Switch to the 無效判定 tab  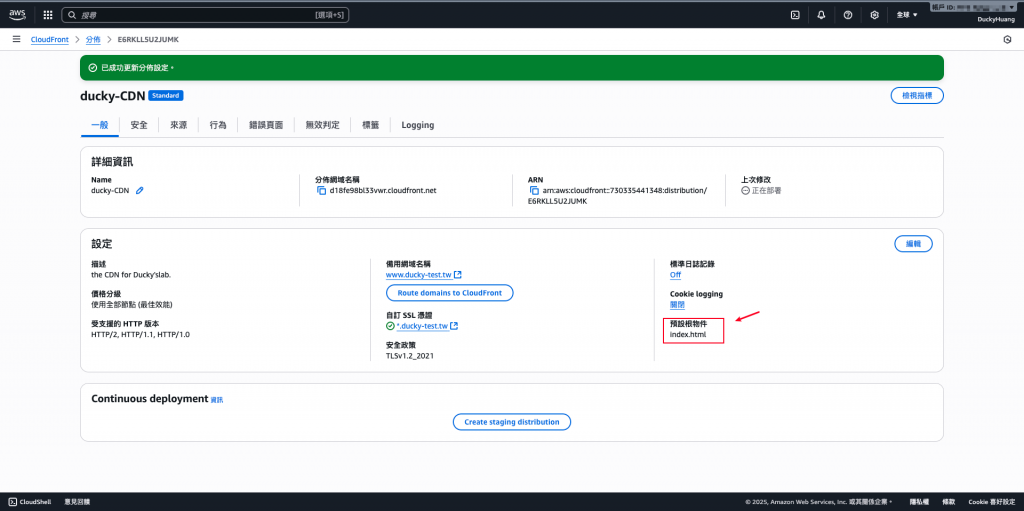[x=323, y=125]
